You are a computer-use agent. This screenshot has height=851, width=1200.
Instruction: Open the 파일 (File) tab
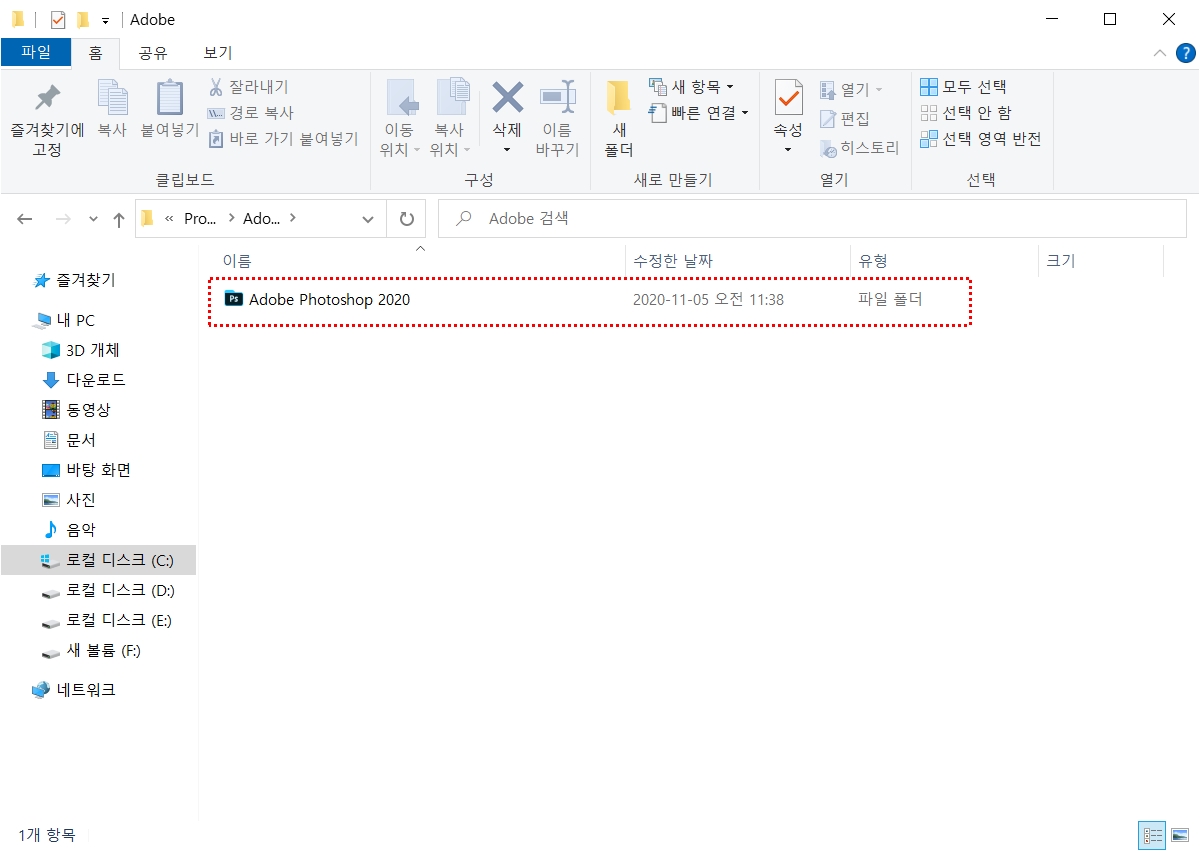coord(36,53)
